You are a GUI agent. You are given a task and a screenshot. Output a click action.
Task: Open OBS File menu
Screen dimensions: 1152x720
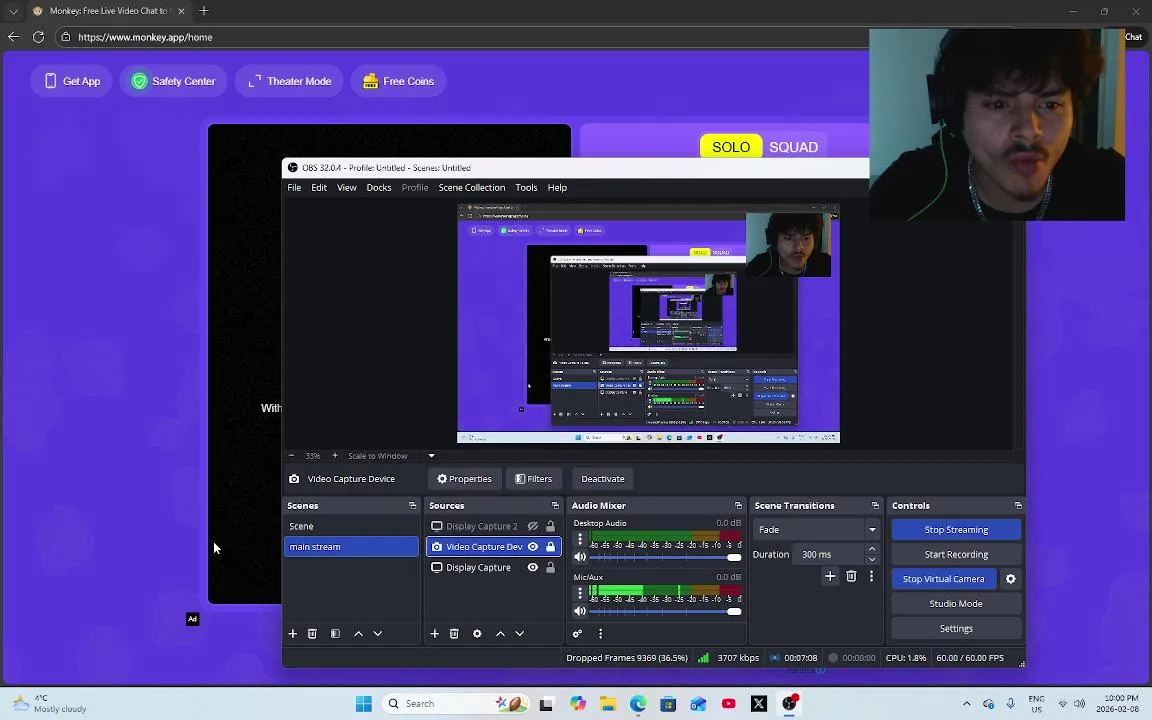tap(294, 187)
